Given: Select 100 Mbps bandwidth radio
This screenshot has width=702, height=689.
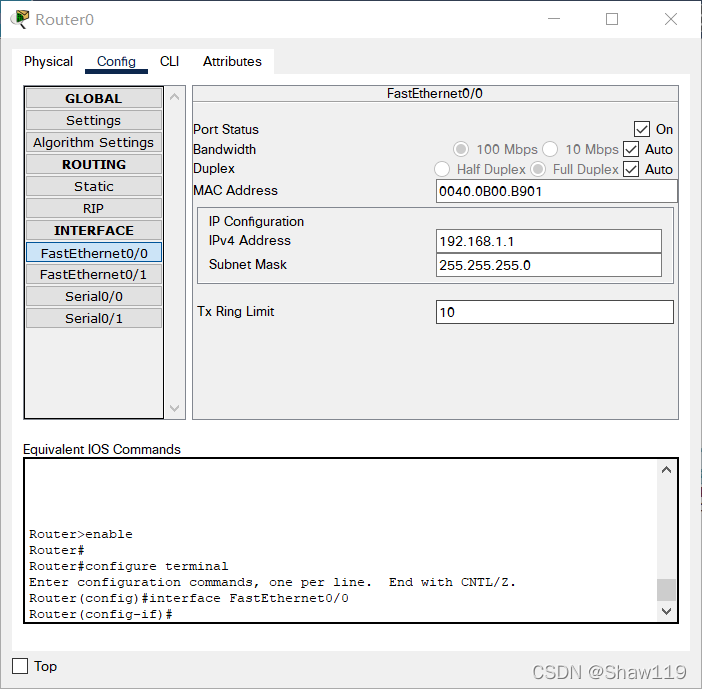Looking at the screenshot, I should pyautogui.click(x=461, y=149).
